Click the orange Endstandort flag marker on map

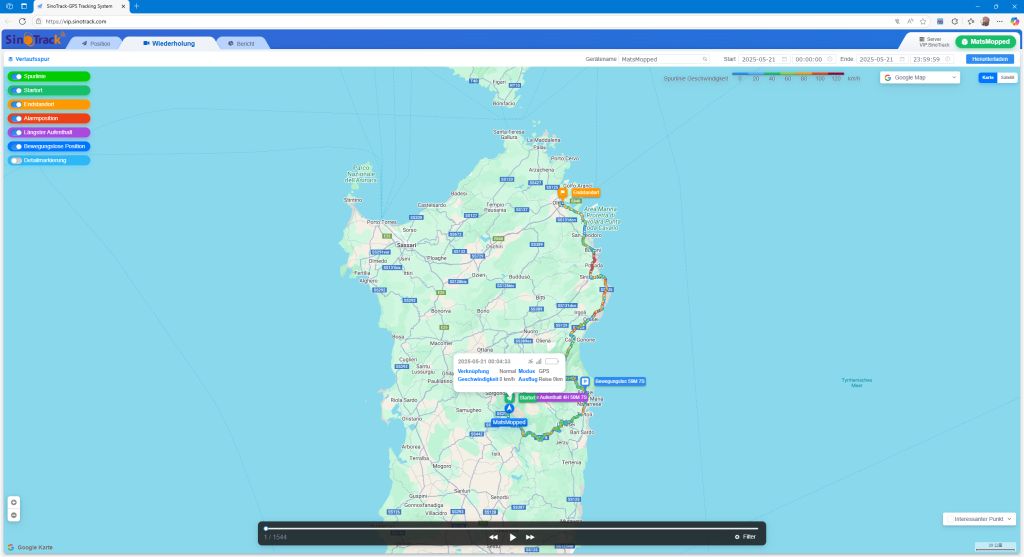pyautogui.click(x=563, y=192)
